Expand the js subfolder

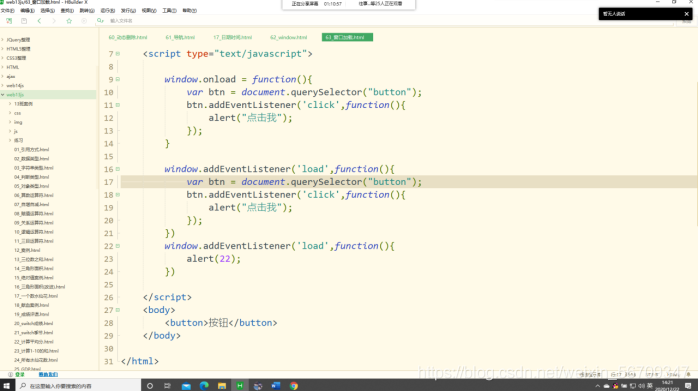click(10, 132)
